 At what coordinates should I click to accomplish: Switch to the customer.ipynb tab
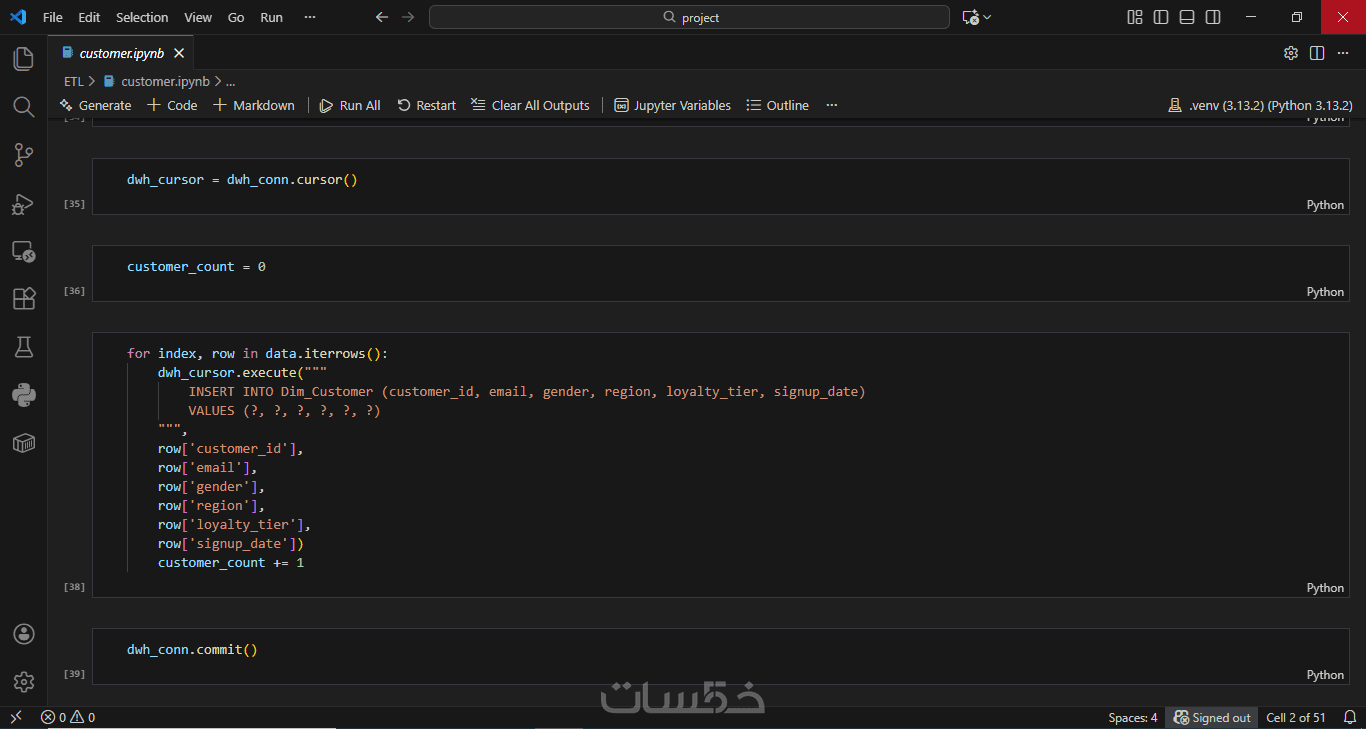121,53
